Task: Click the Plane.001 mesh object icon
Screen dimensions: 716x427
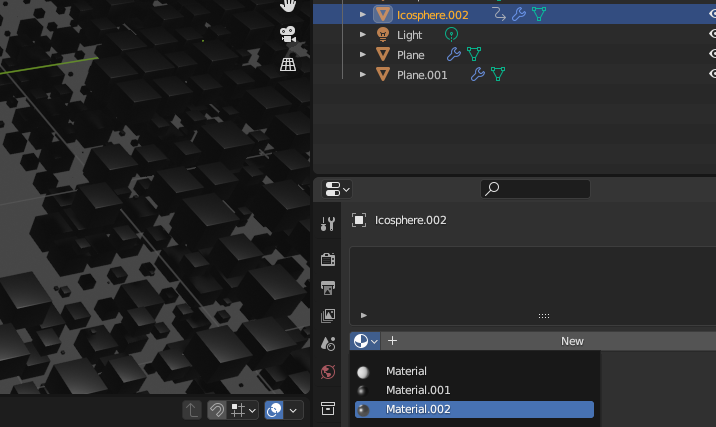Action: [x=383, y=74]
